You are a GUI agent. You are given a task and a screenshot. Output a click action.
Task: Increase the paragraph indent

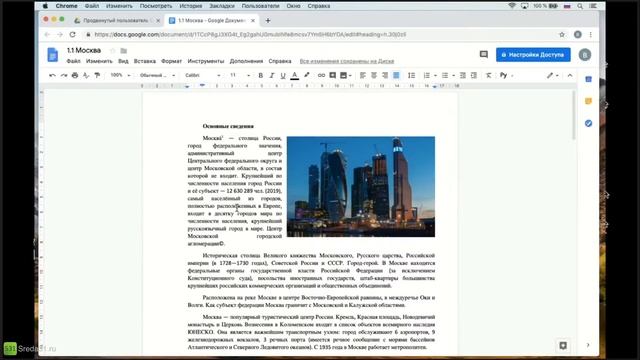click(473, 76)
